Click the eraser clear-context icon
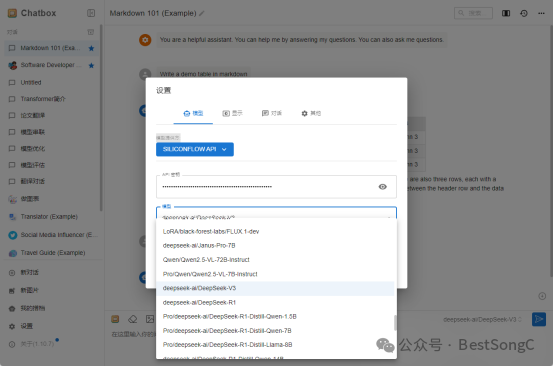The image size is (553, 367). click(133, 319)
